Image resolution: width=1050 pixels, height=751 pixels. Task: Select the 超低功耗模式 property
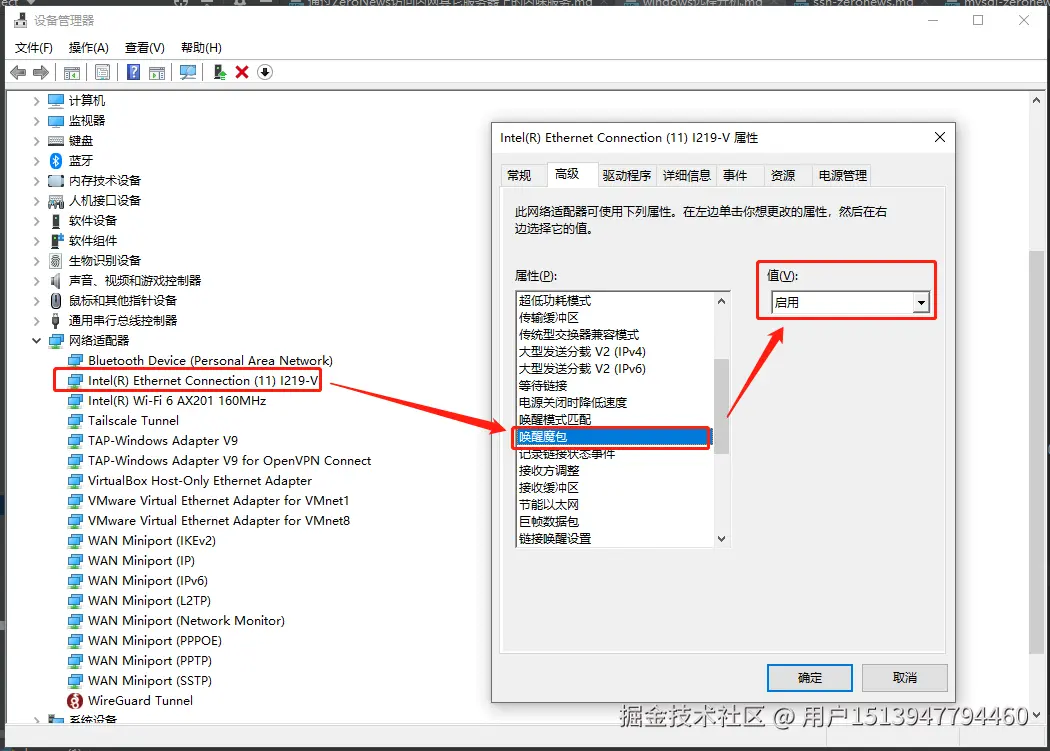[555, 301]
